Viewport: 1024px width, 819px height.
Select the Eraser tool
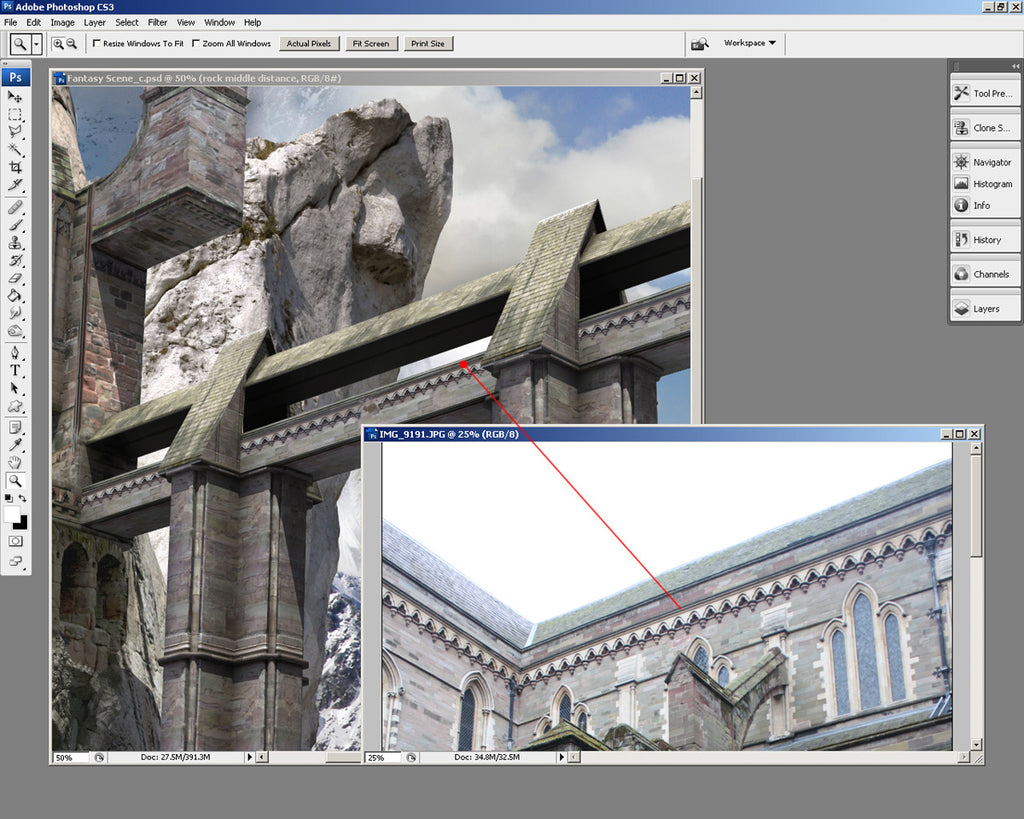coord(15,278)
